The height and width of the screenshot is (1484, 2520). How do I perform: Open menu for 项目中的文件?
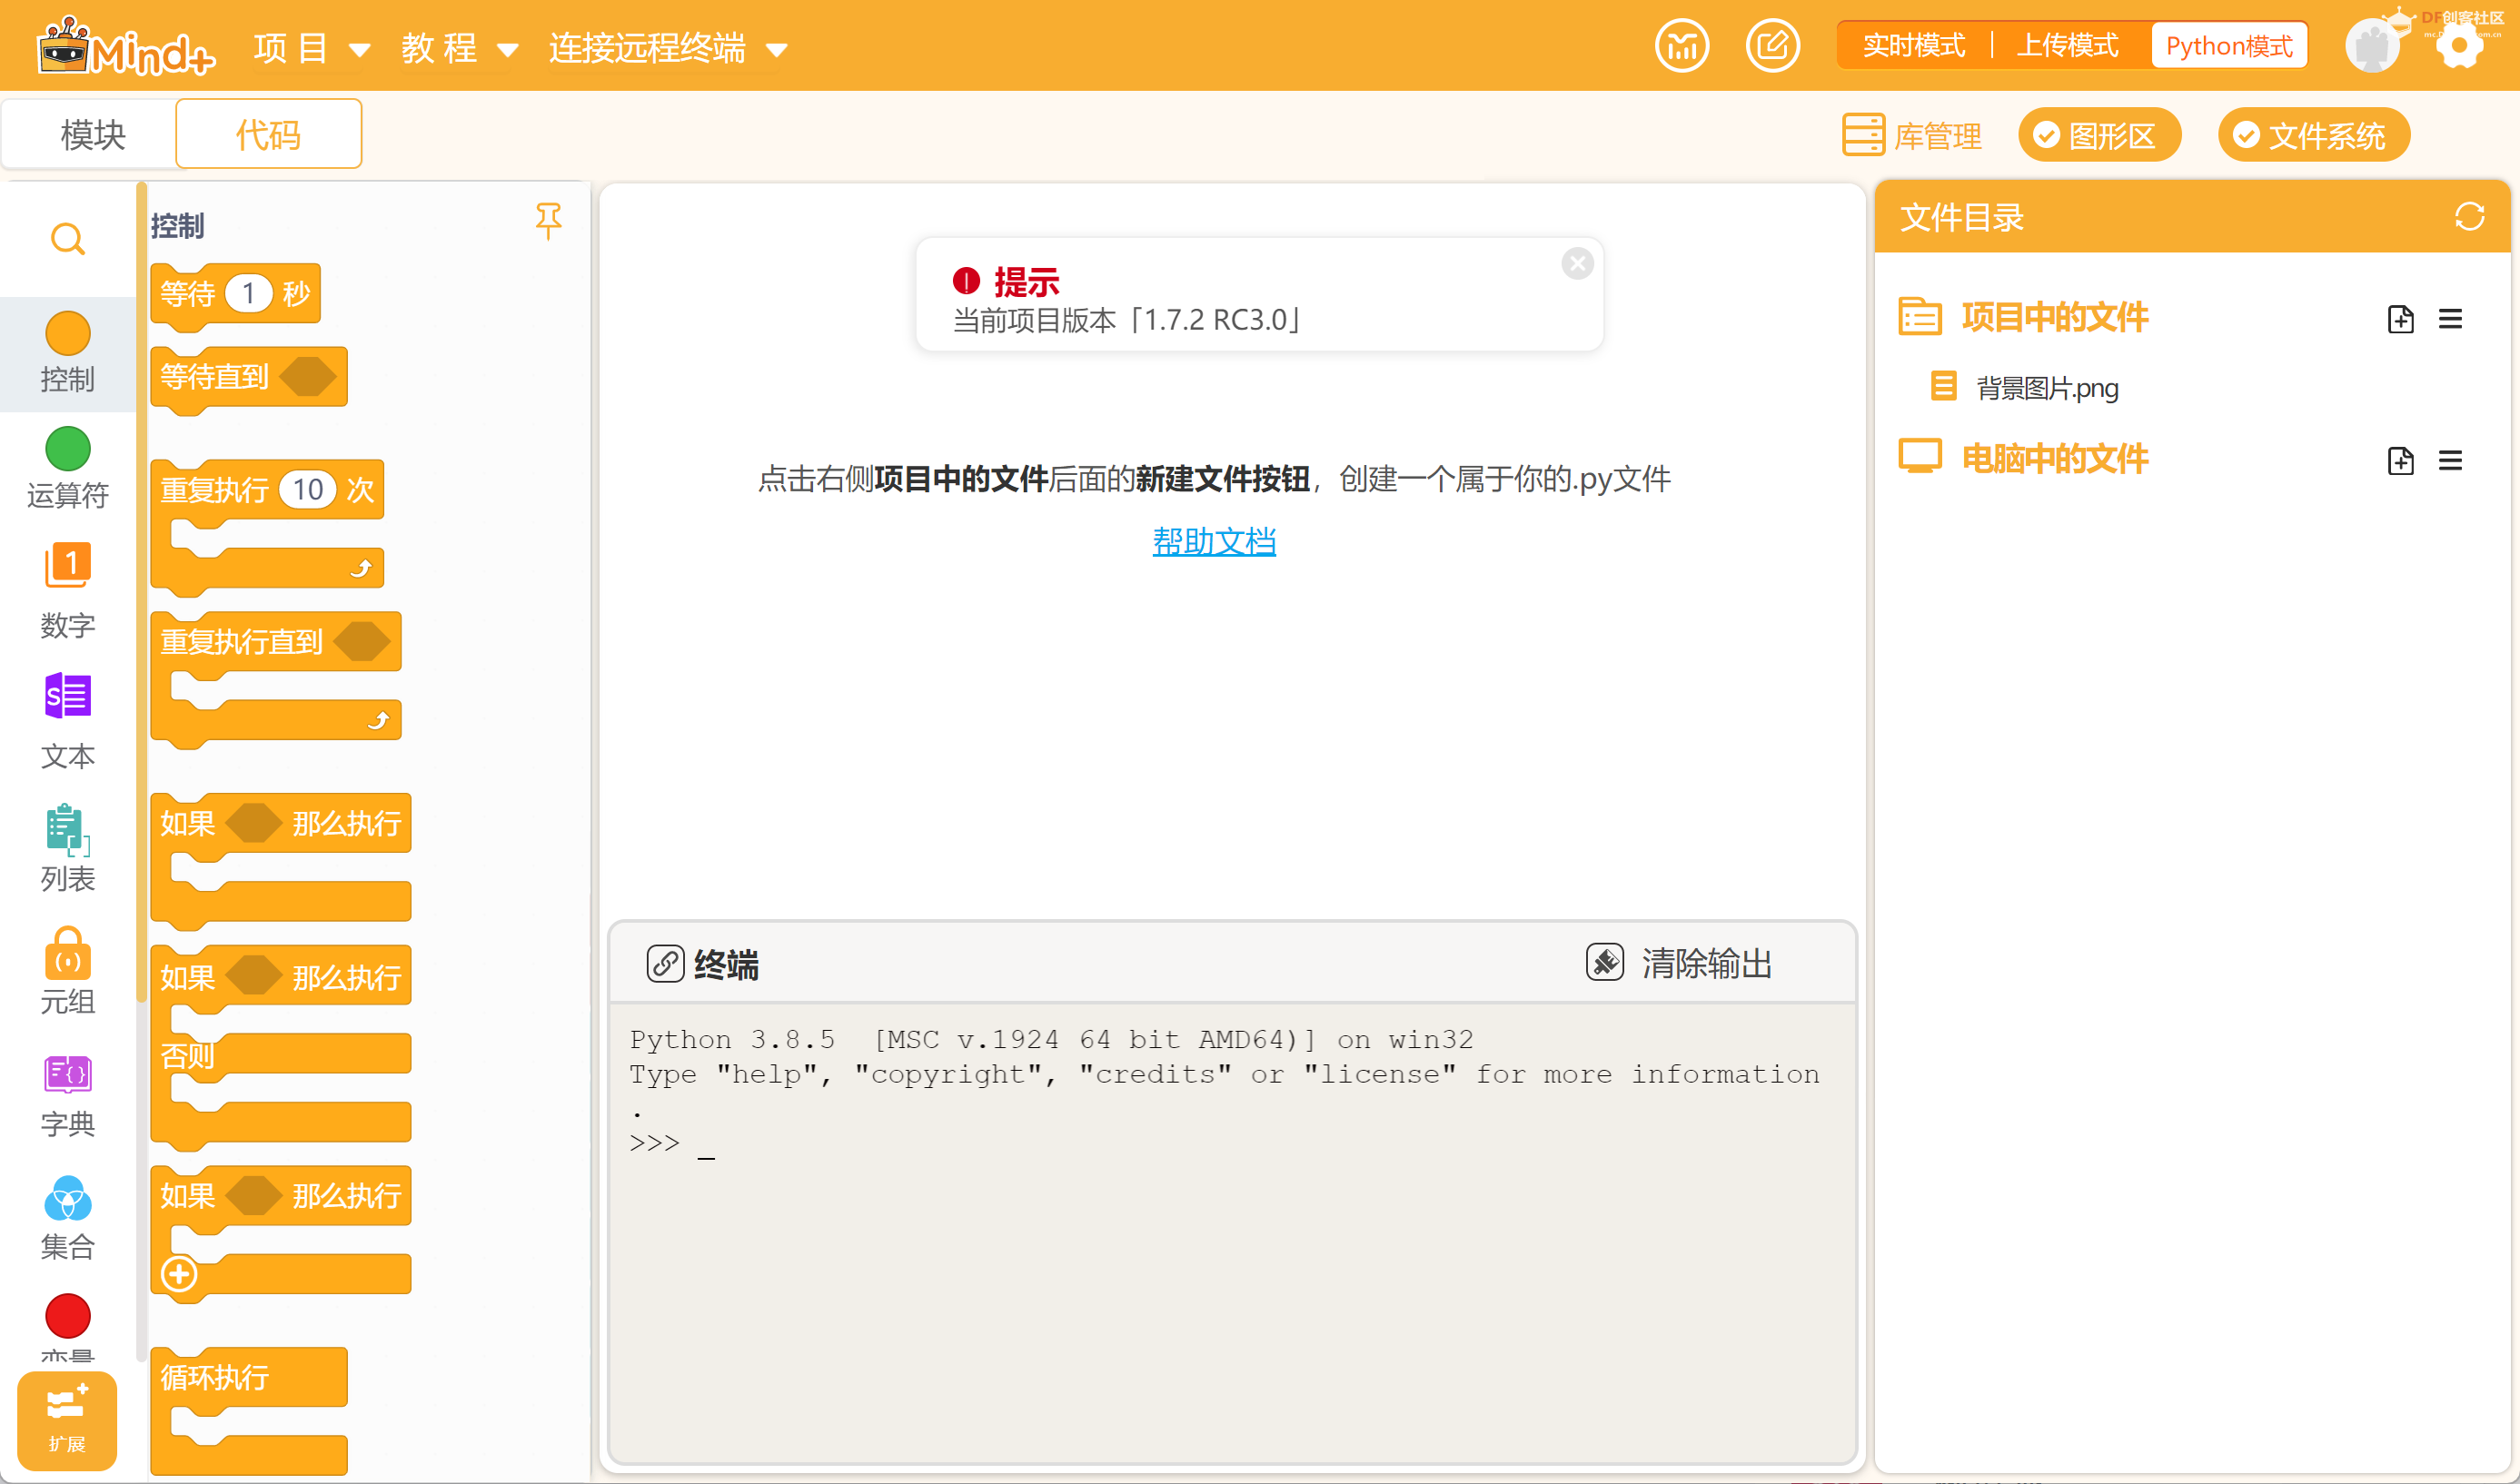(x=2450, y=319)
